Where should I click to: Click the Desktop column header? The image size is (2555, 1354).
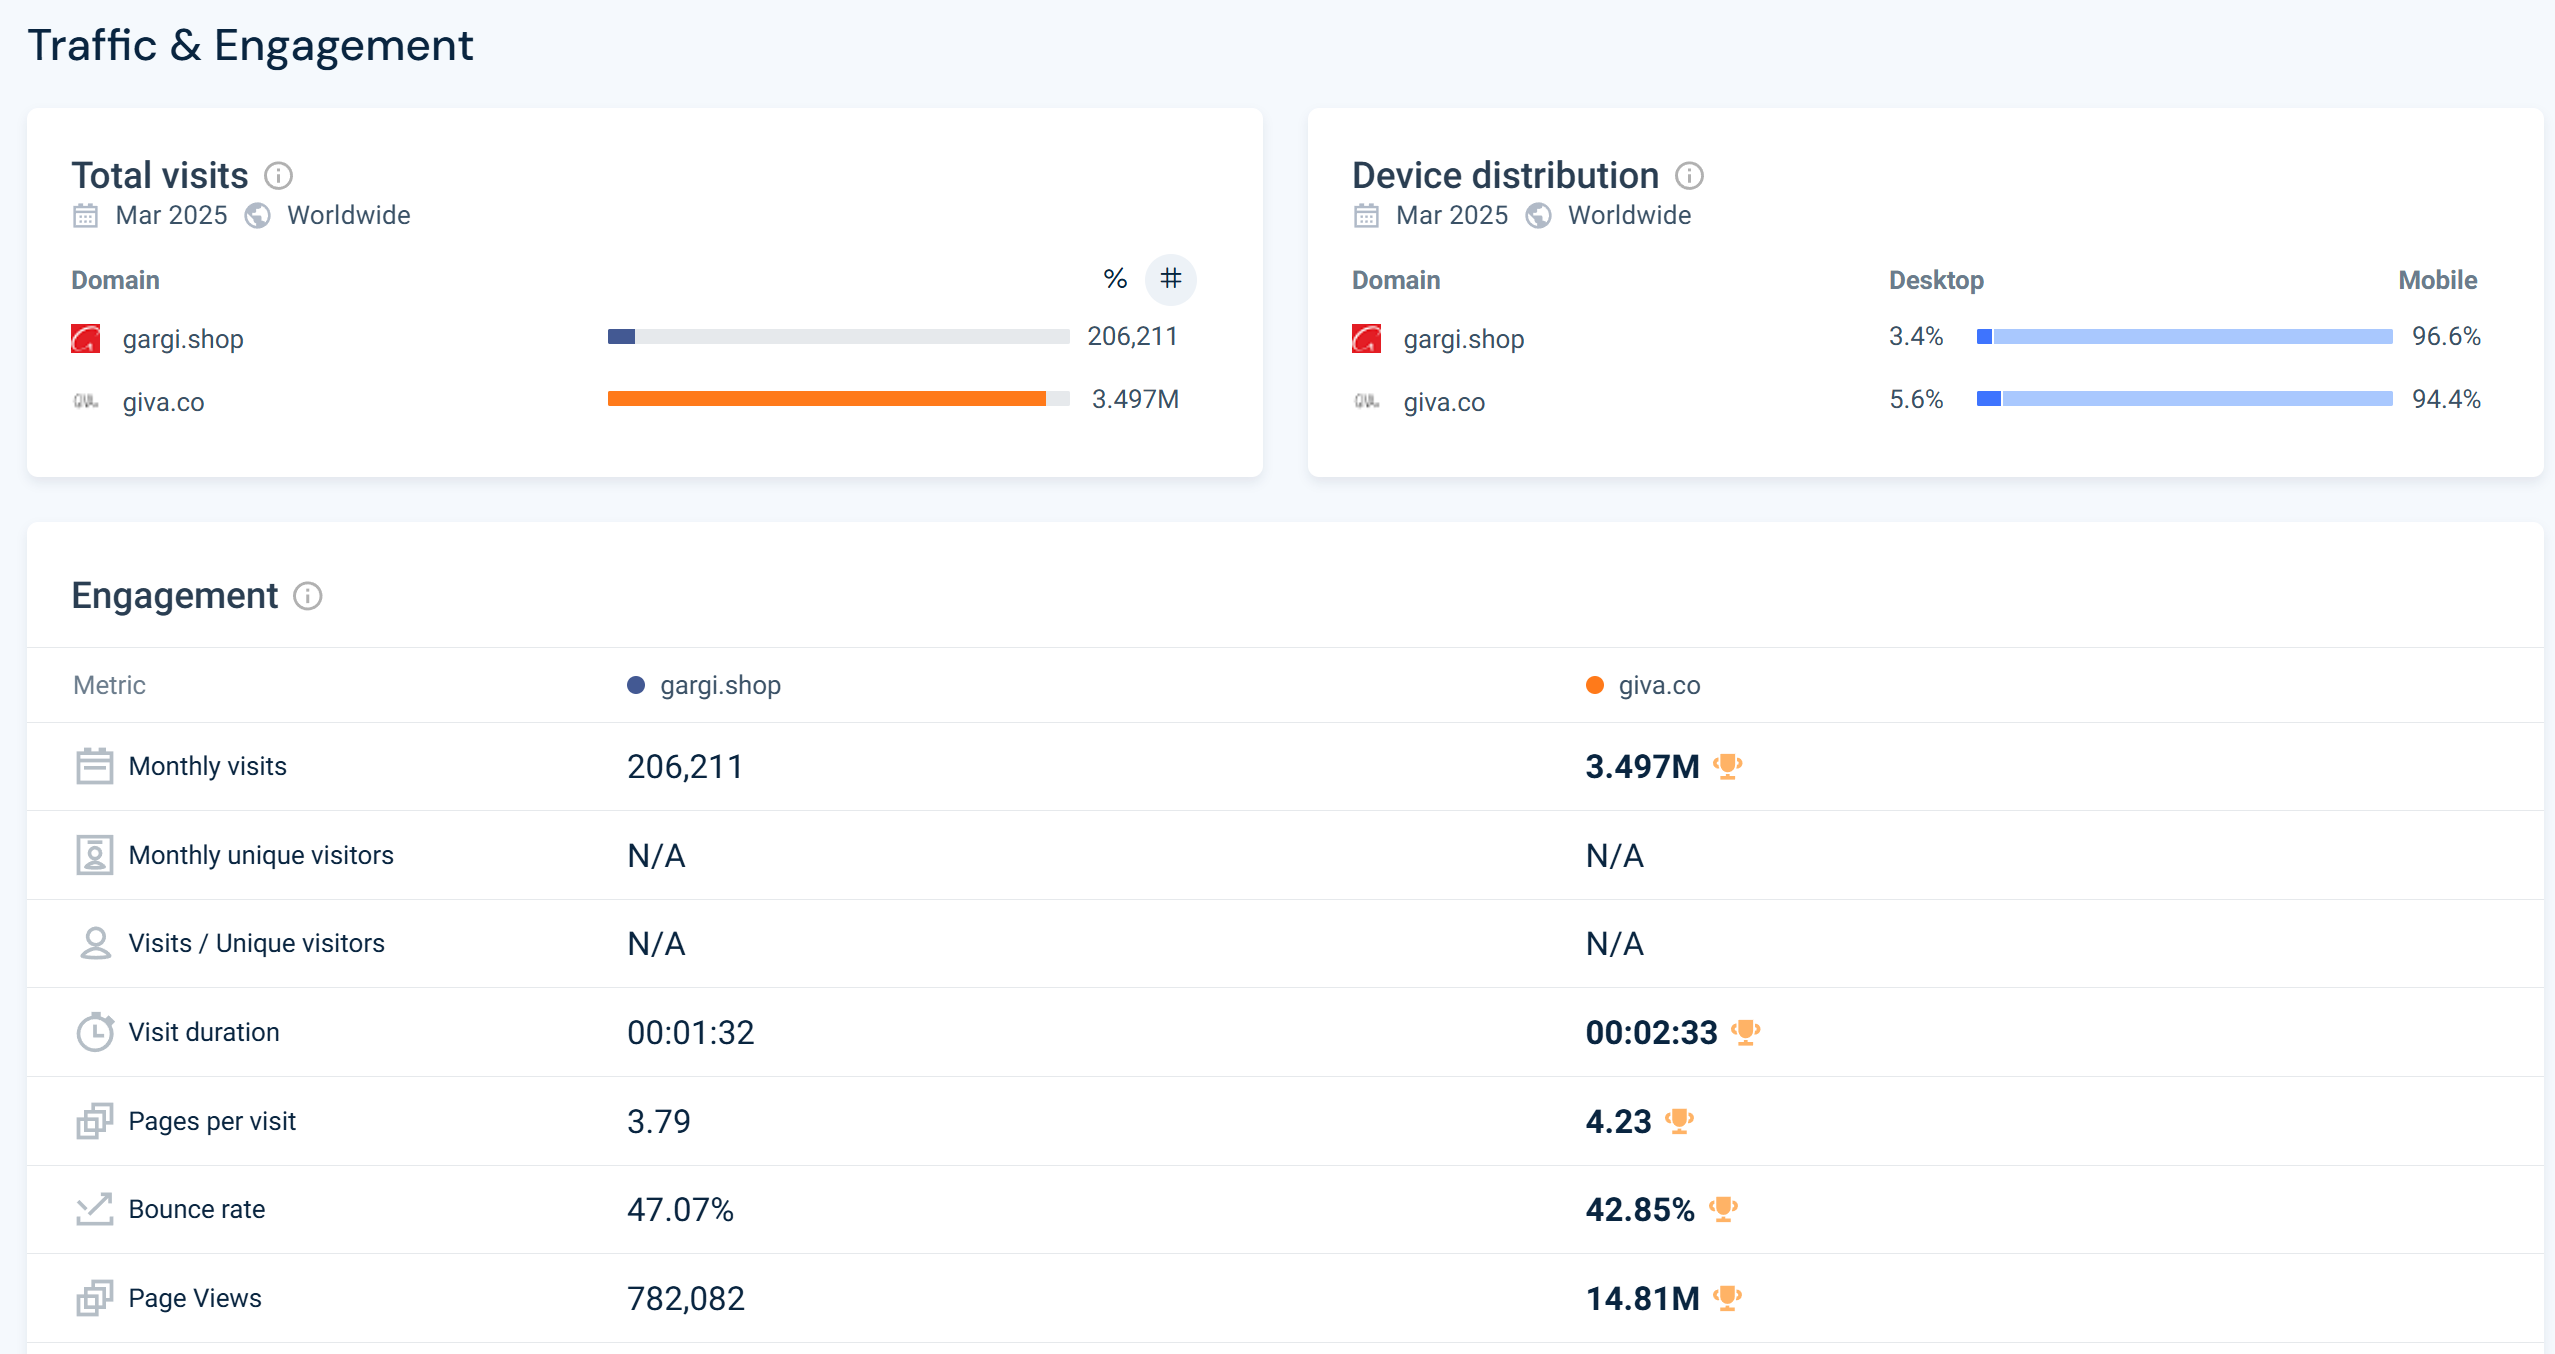click(x=1936, y=280)
